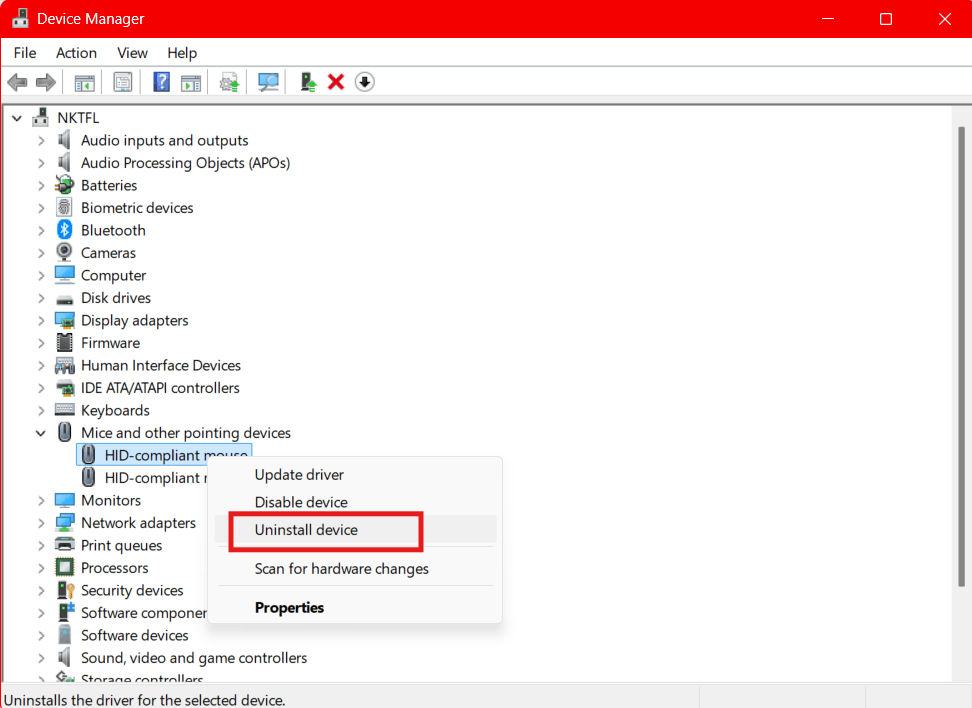Click the Security devices key icon
This screenshot has height=708, width=972.
click(x=64, y=590)
